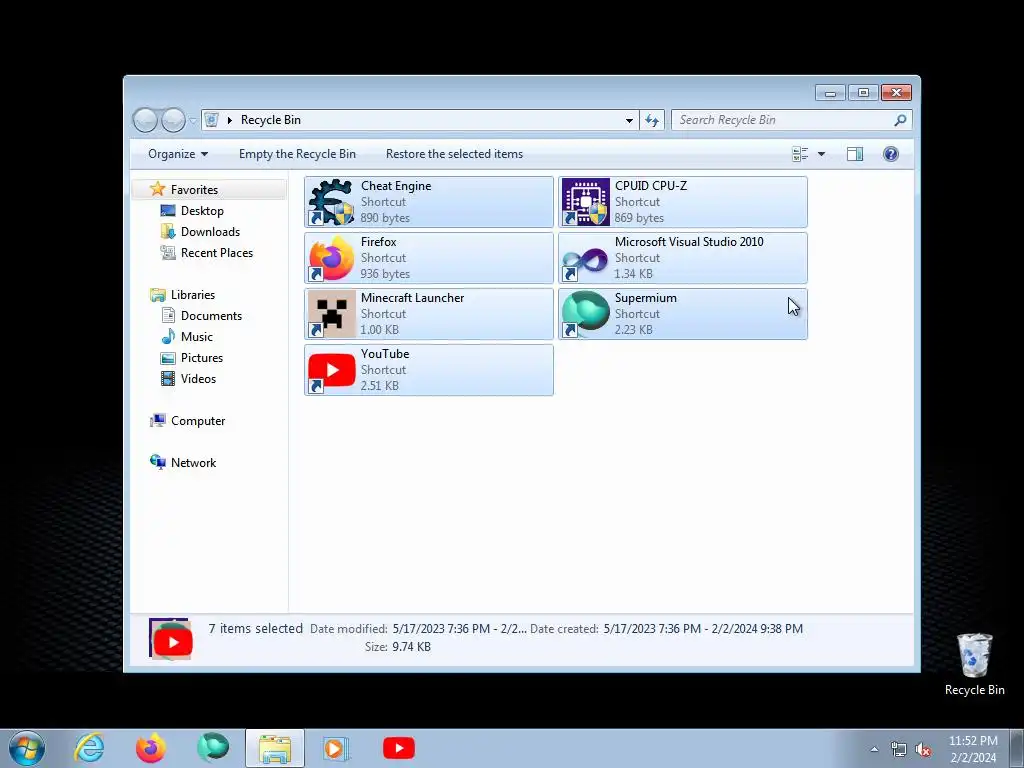Select the Supermium shortcut icon
The width and height of the screenshot is (1024, 768).
coord(585,314)
